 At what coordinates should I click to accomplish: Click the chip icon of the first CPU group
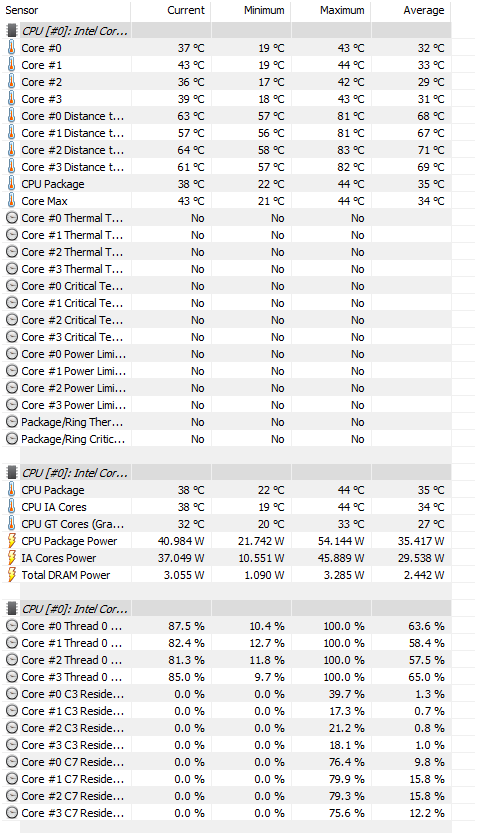coord(12,31)
